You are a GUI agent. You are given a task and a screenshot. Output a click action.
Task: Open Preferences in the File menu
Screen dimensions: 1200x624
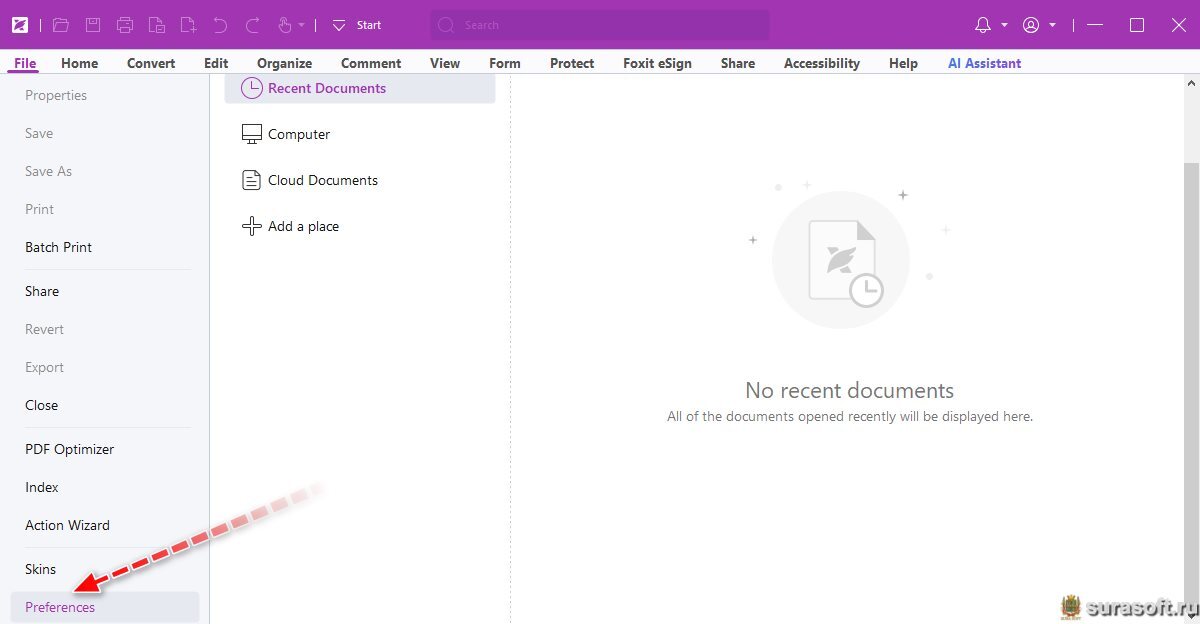pyautogui.click(x=60, y=607)
